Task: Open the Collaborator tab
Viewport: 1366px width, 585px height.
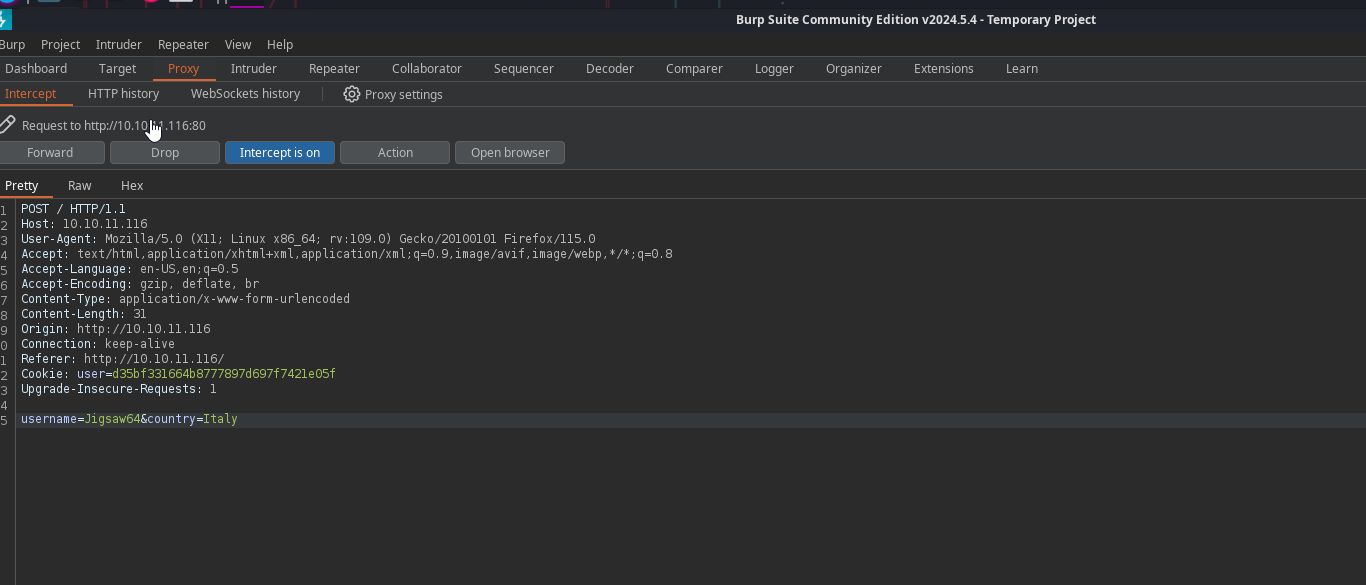Action: tap(426, 68)
